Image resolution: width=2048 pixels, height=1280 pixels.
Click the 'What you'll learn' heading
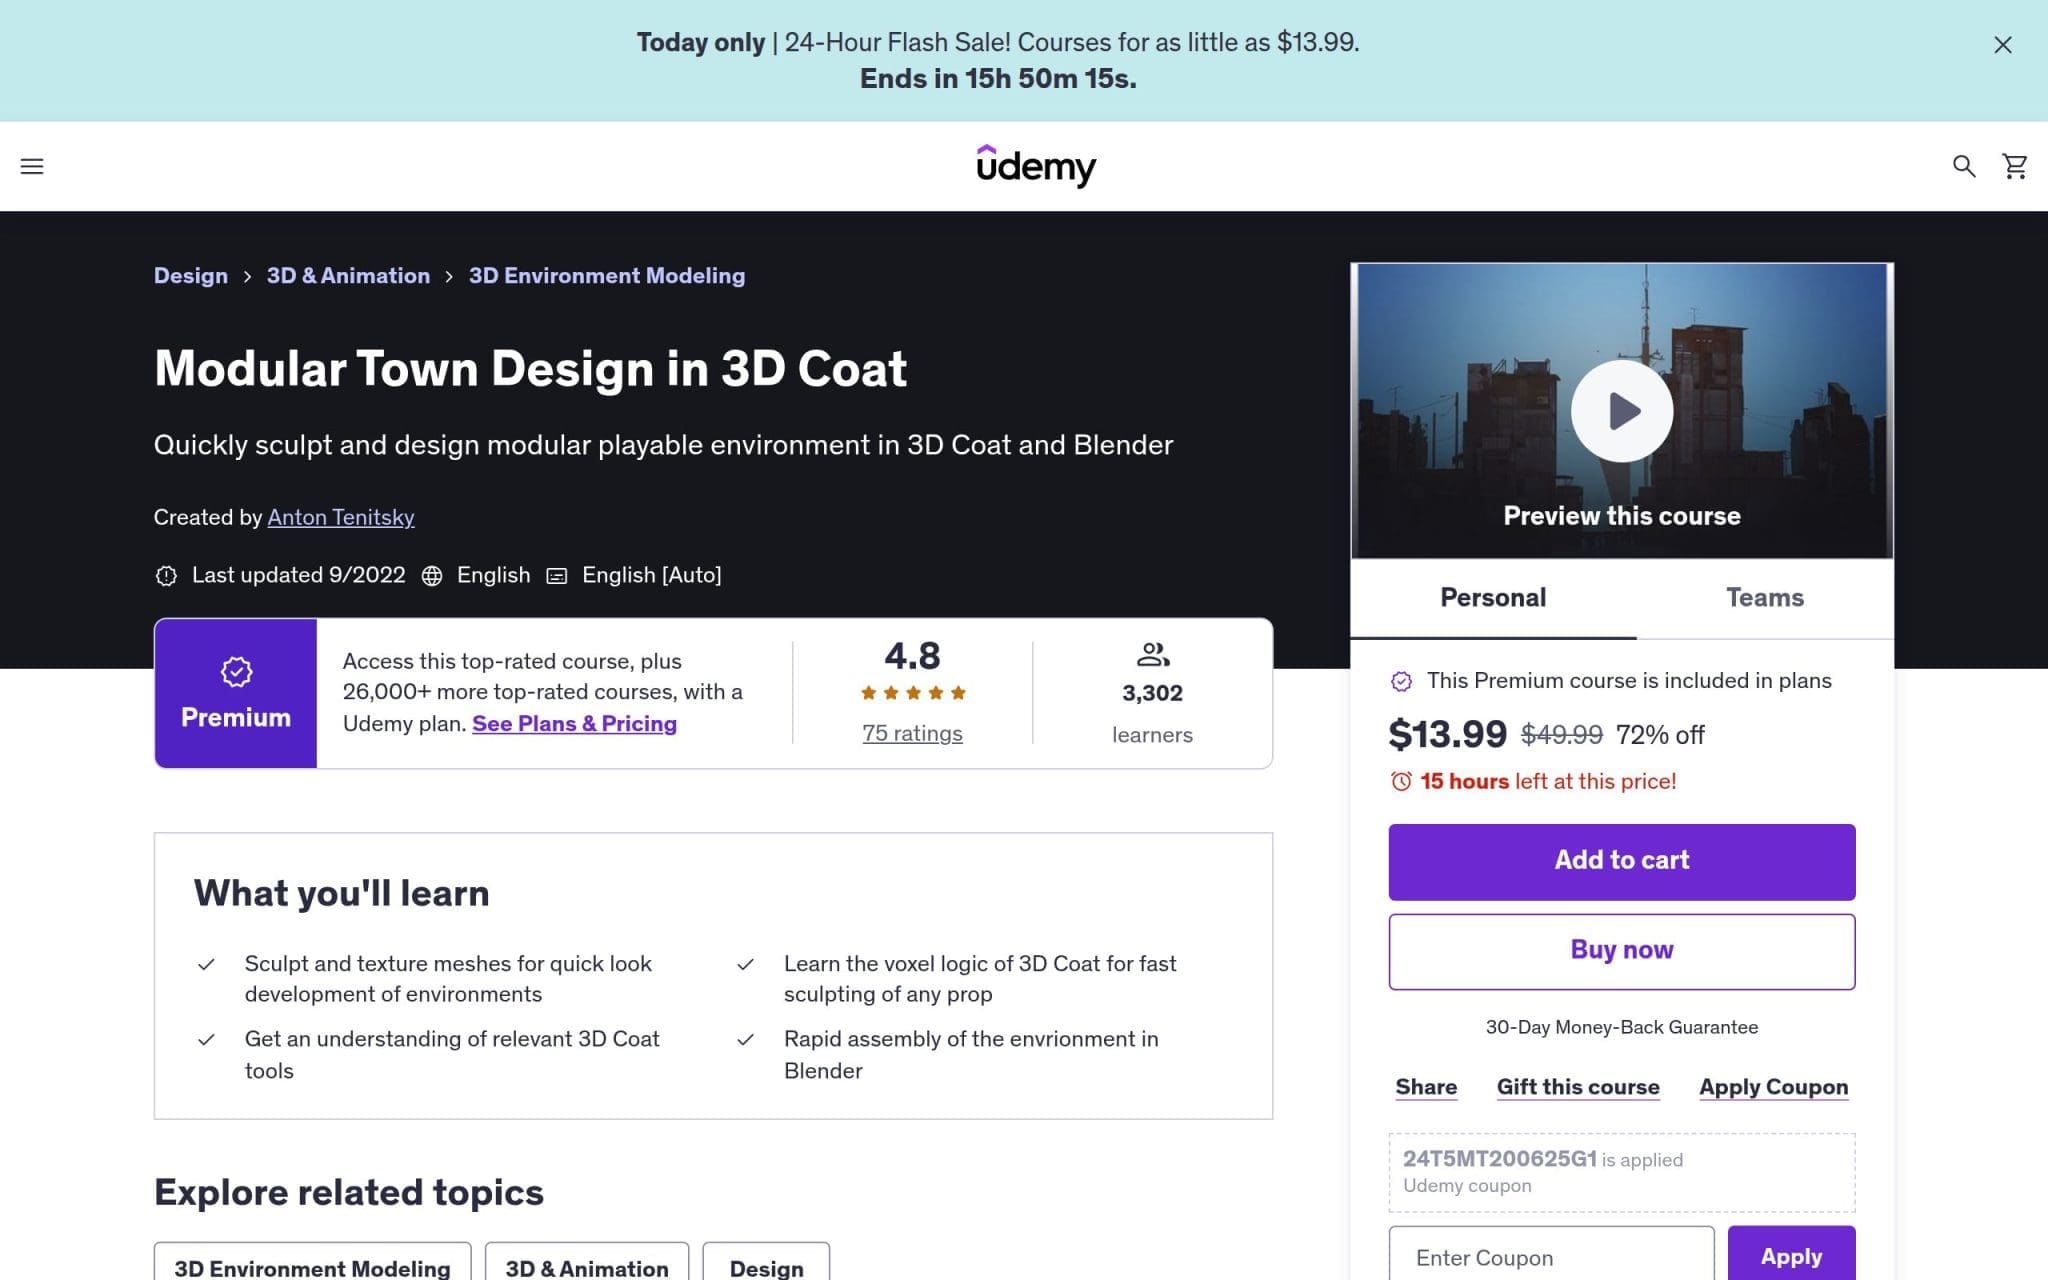(x=341, y=893)
